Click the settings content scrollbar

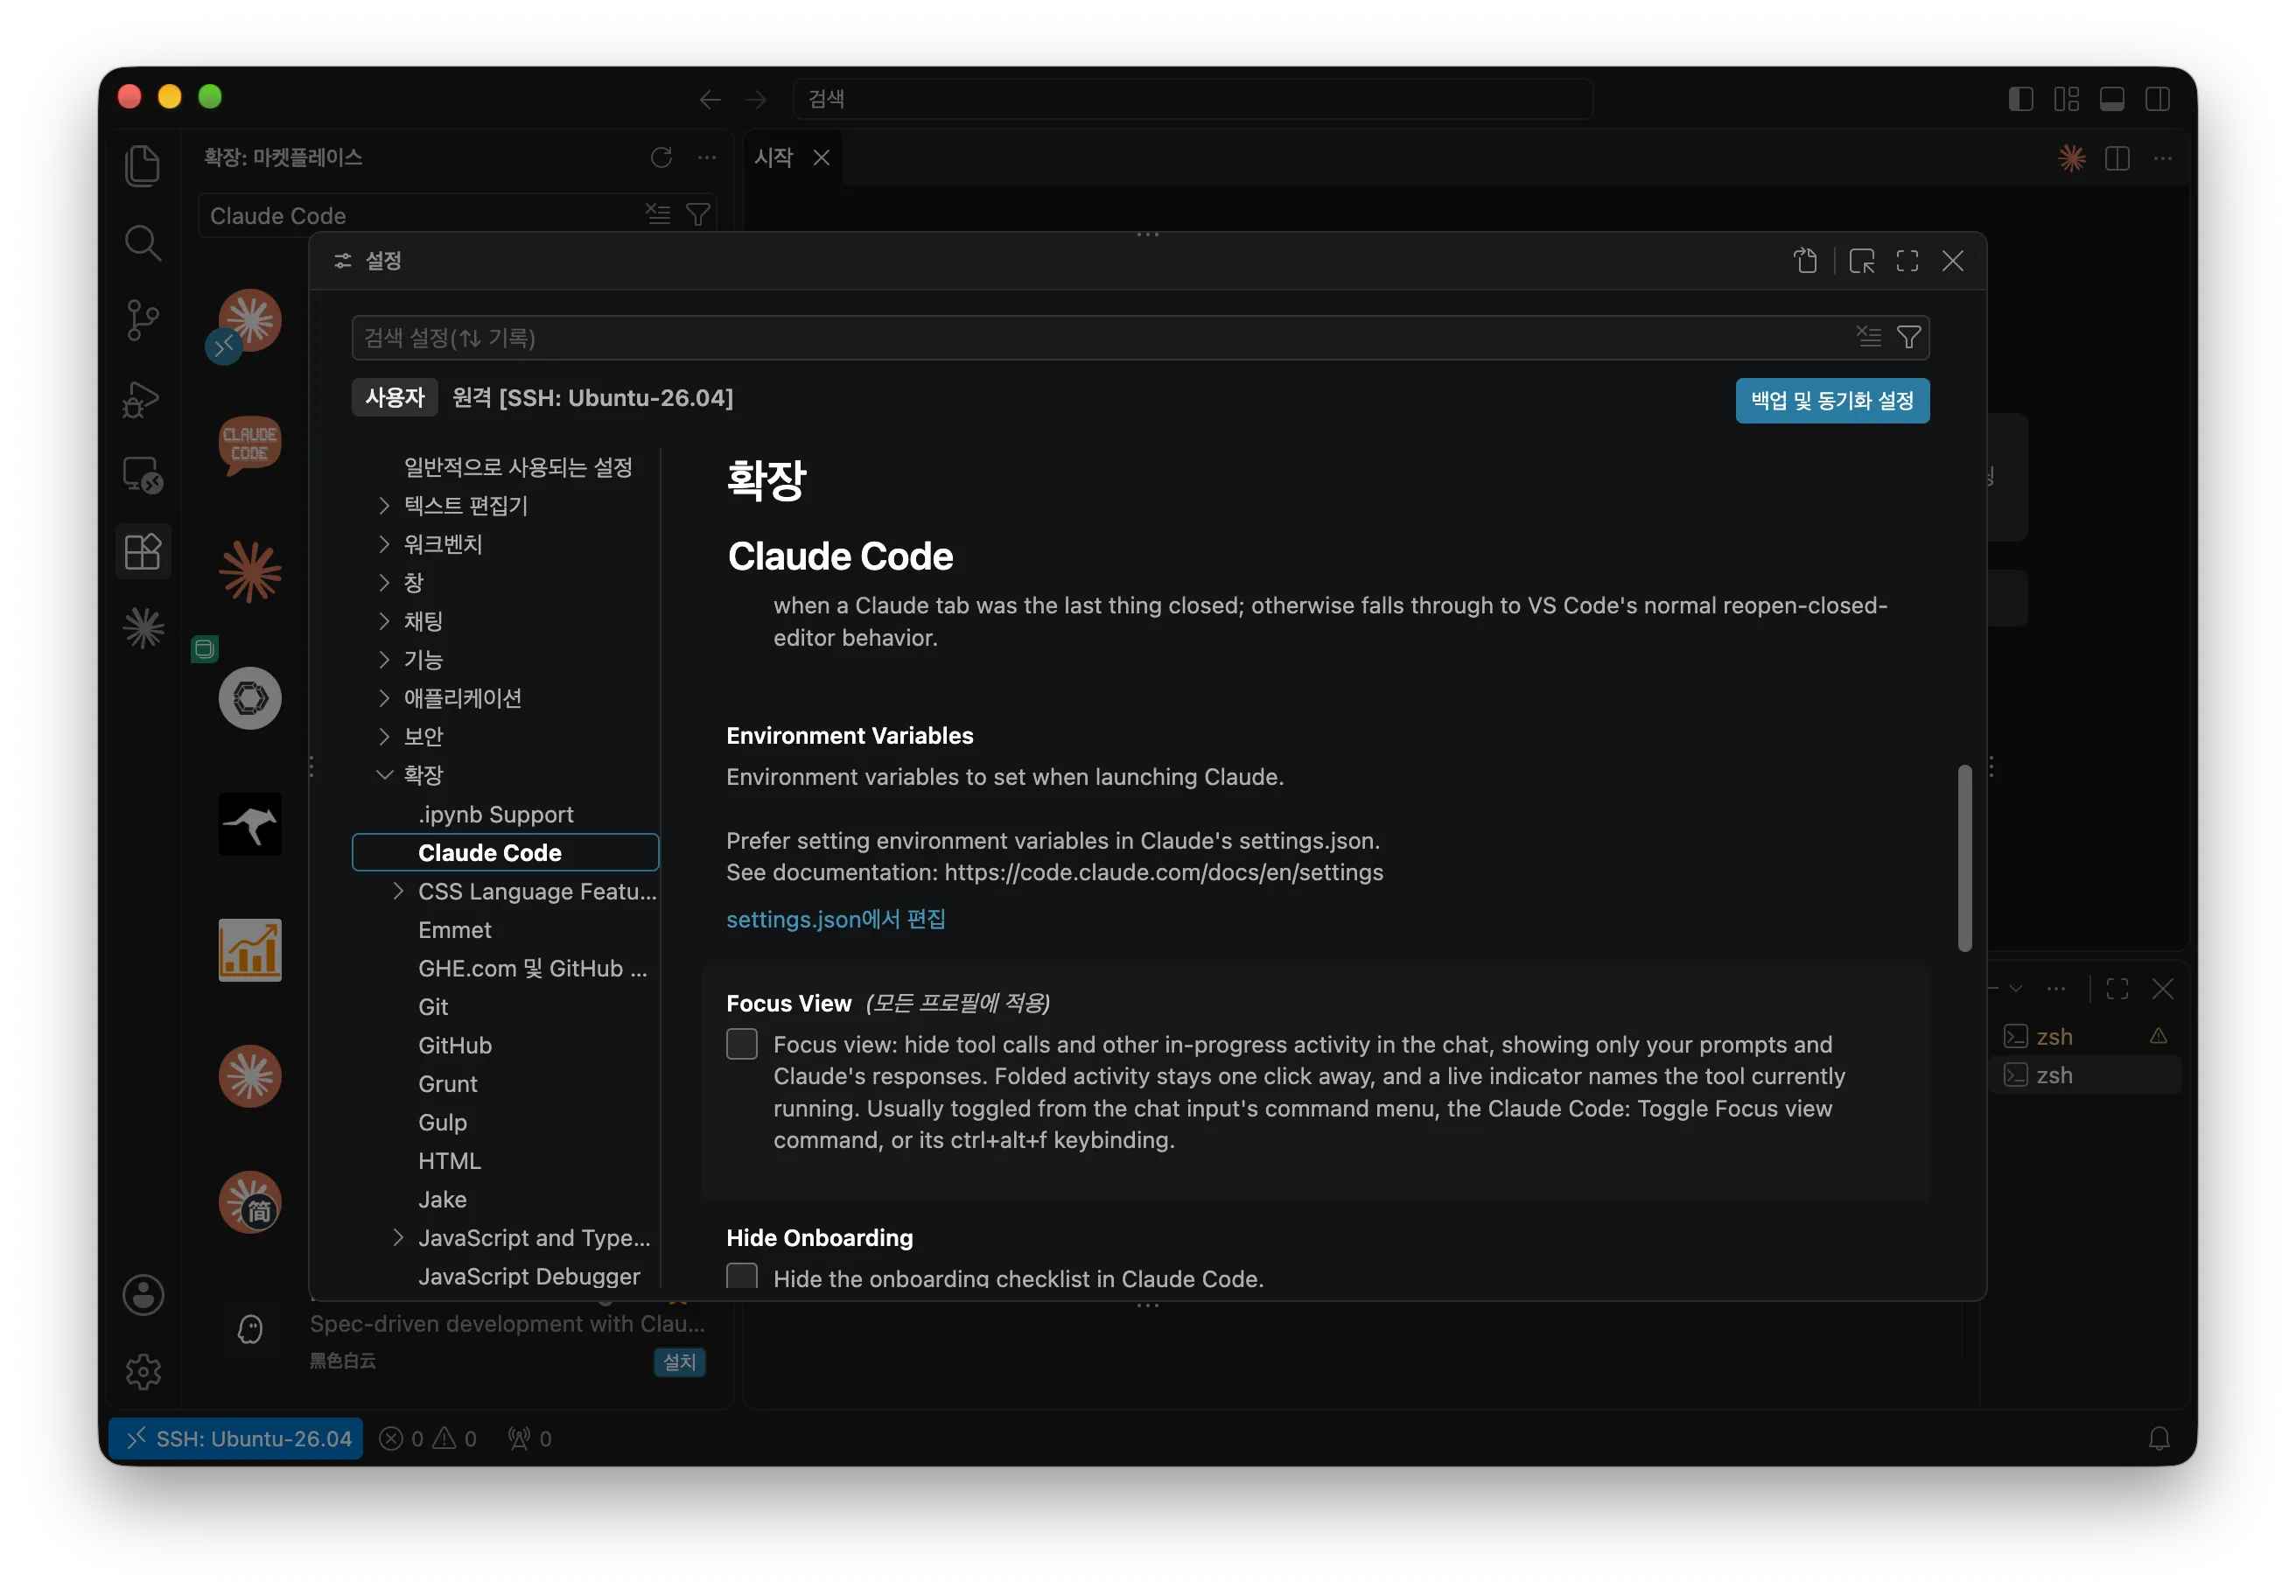coord(1964,858)
